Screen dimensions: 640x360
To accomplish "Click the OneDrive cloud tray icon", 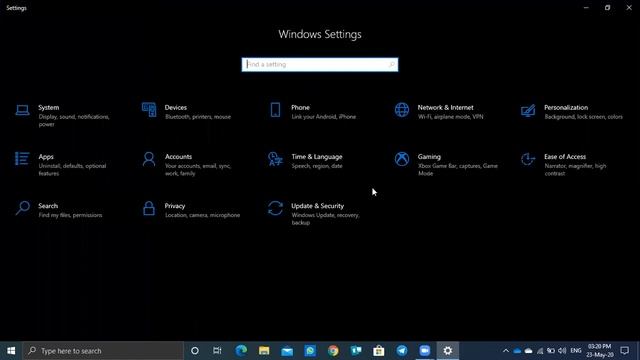I will pos(517,351).
